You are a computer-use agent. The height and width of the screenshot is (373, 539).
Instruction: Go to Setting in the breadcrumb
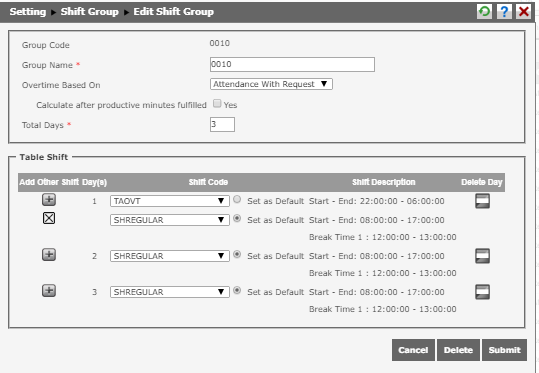pos(28,12)
